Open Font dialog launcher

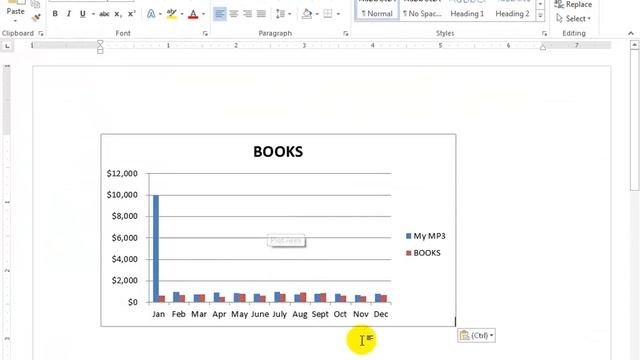[x=205, y=33]
